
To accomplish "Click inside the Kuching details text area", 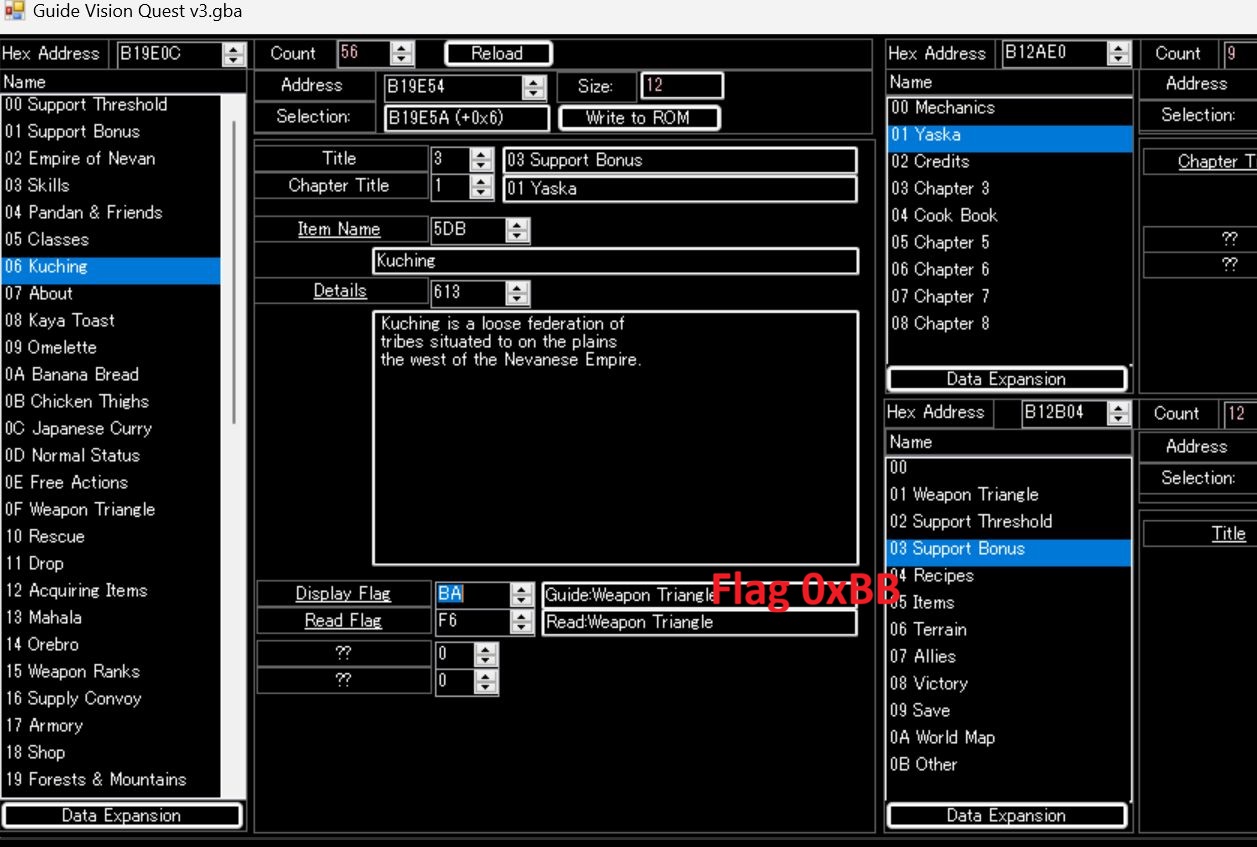I will [x=614, y=440].
